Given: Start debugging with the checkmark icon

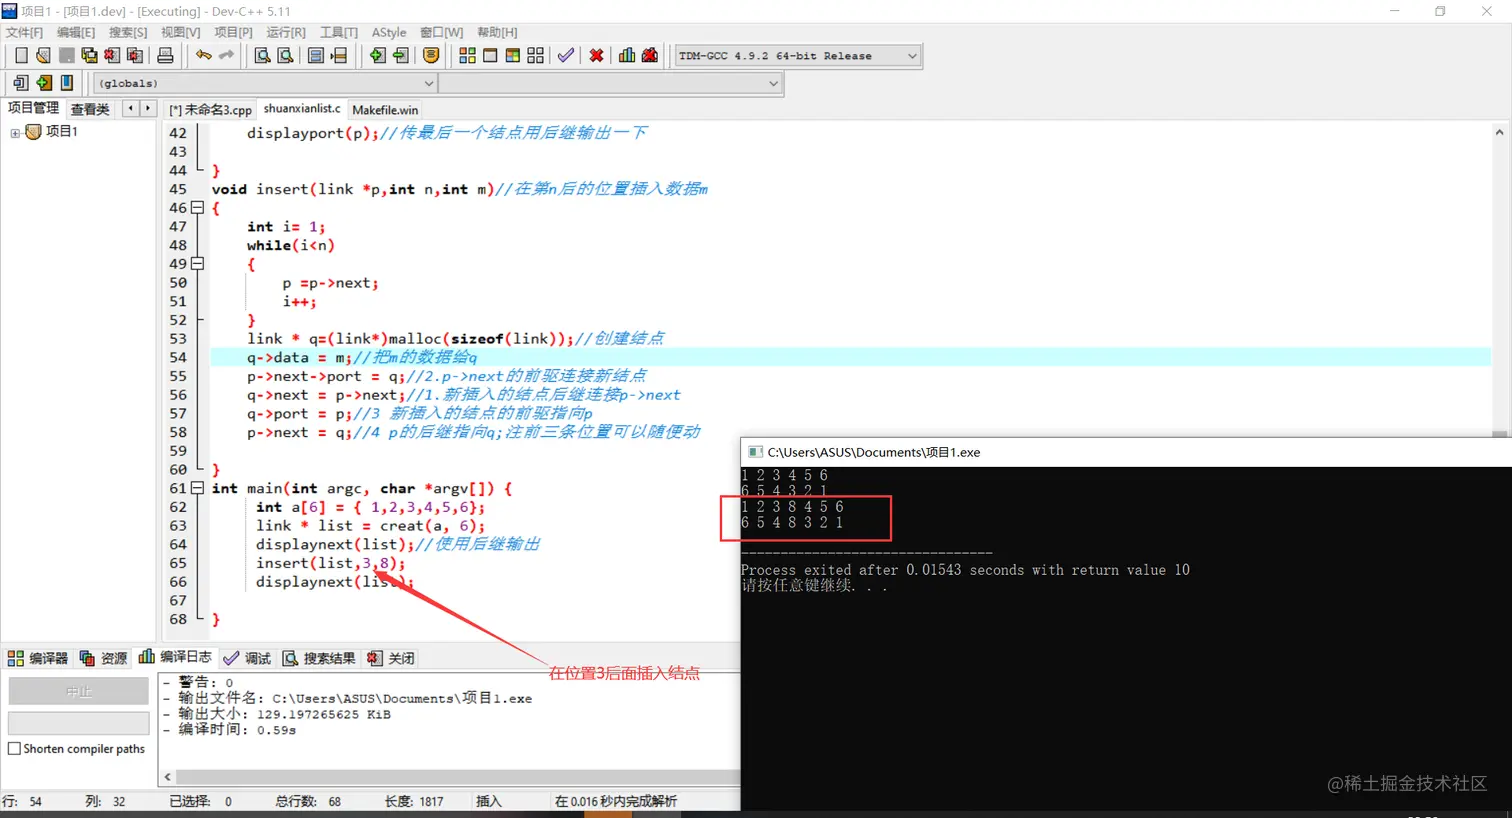Looking at the screenshot, I should [566, 56].
